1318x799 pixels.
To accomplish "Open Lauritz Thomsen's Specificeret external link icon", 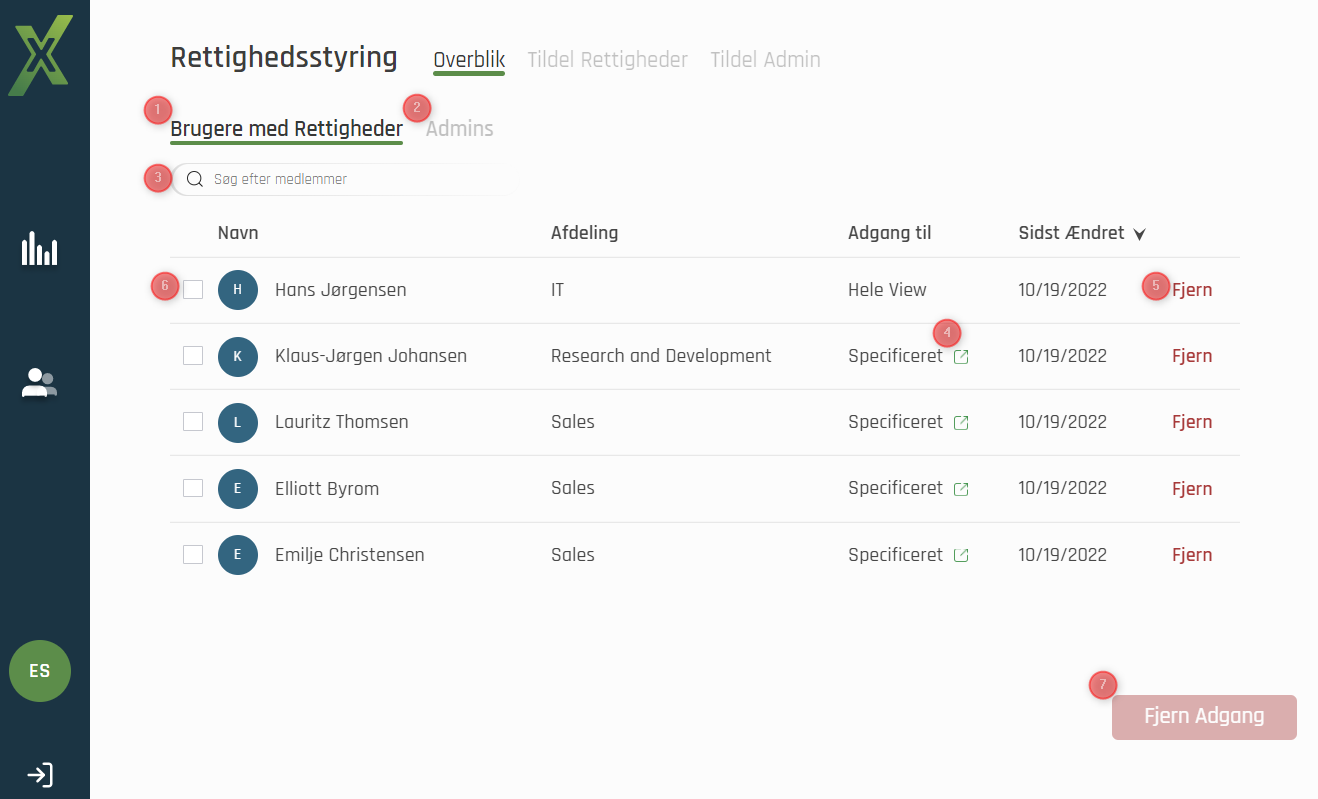I will 961,423.
